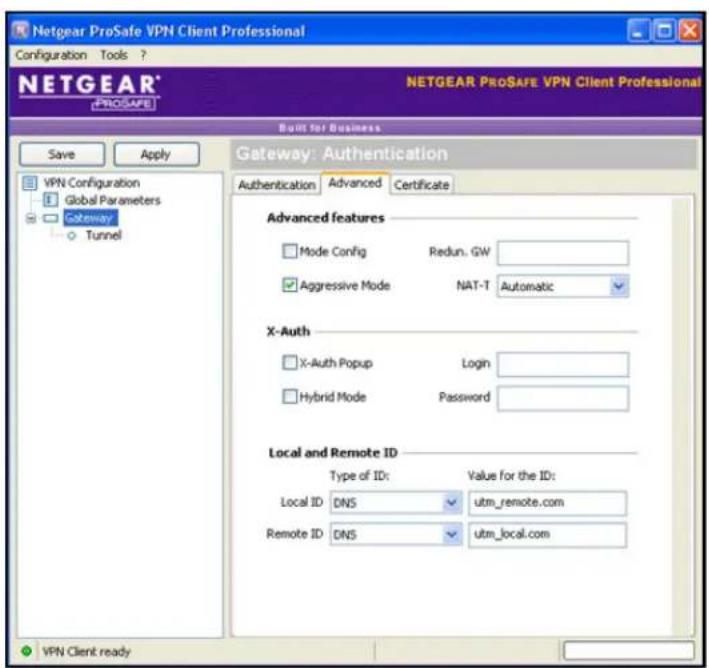The width and height of the screenshot is (709, 668).
Task: Switch to the Authentication tab
Action: 277,185
